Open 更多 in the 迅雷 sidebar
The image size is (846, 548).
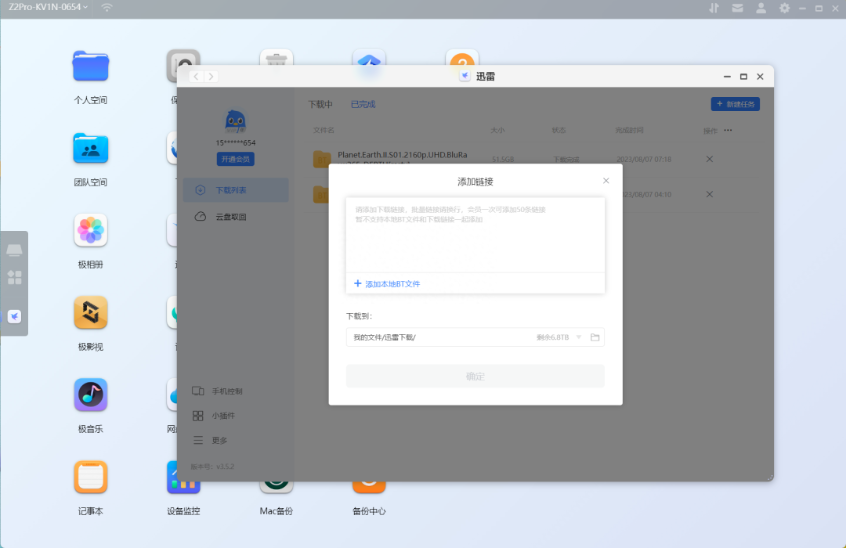210,440
